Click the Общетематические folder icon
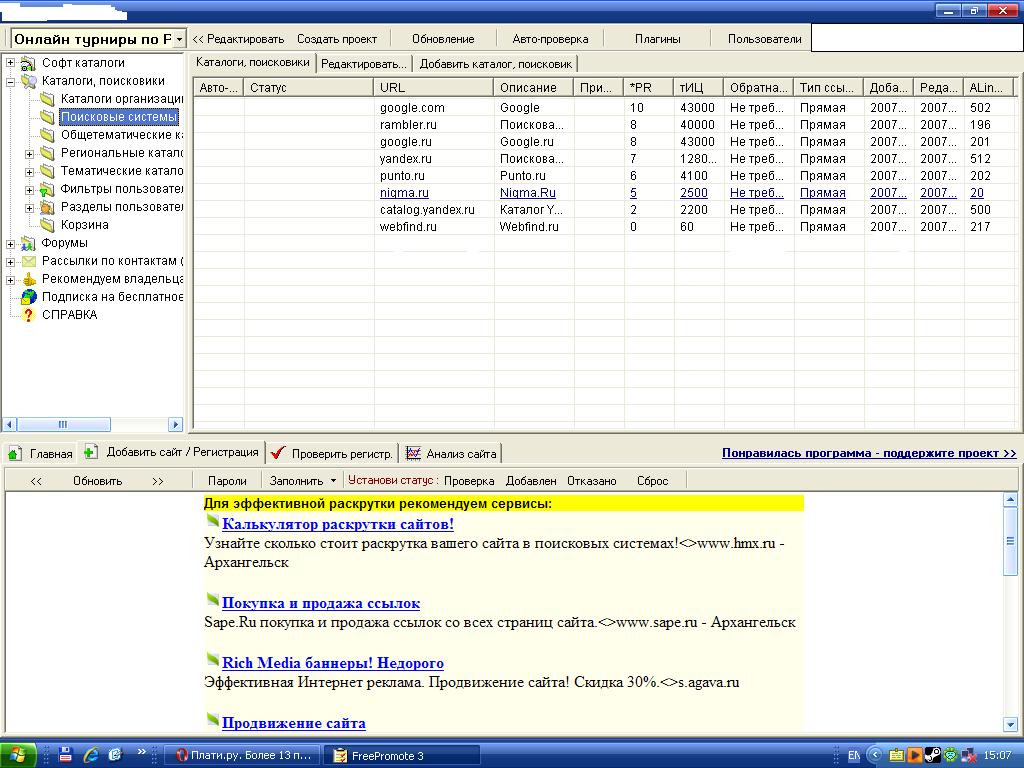 click(x=47, y=135)
